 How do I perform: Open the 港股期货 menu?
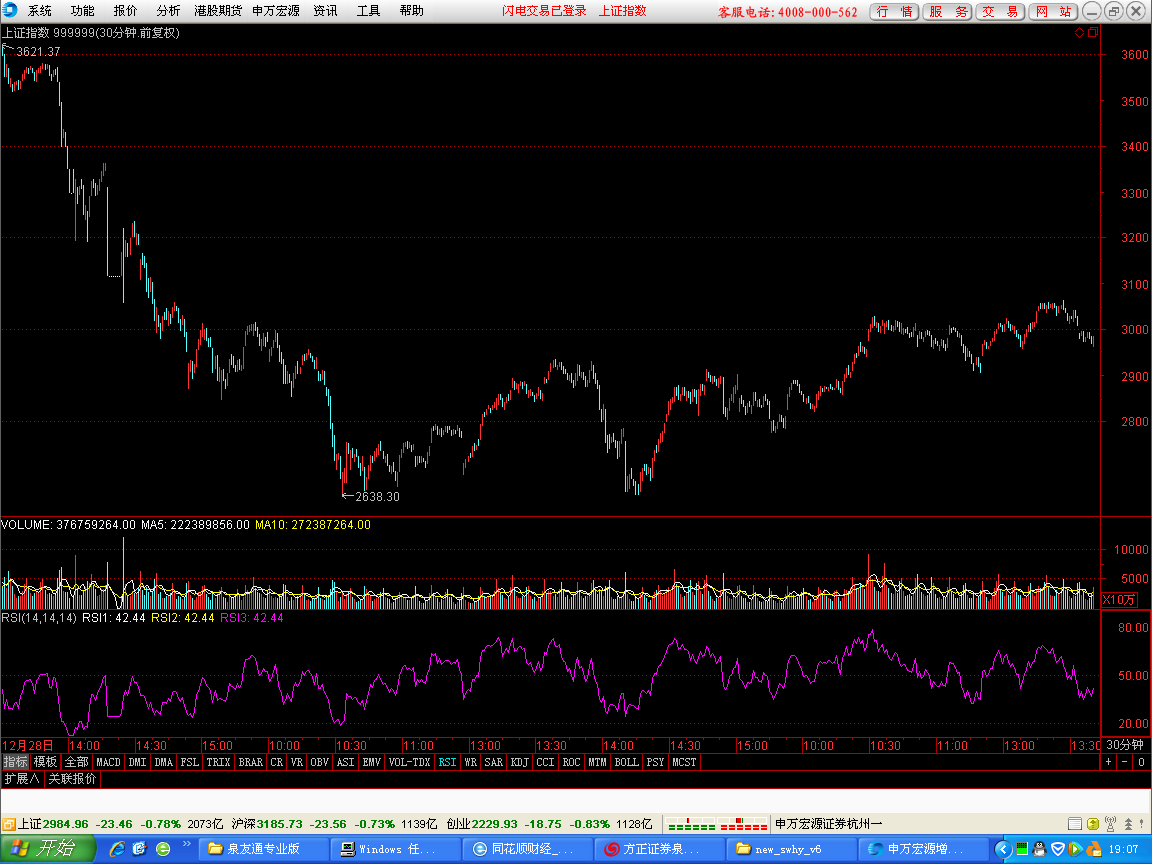(x=217, y=10)
